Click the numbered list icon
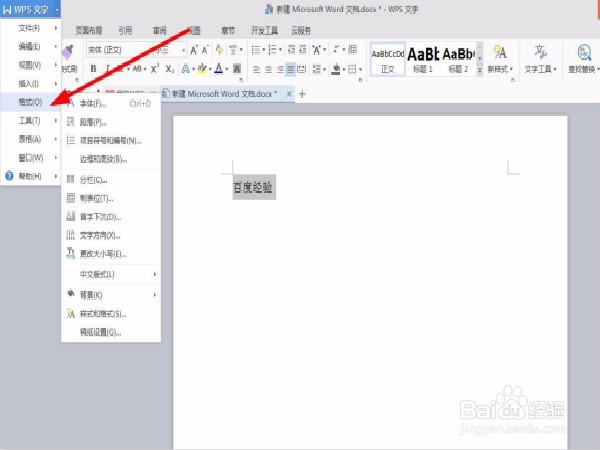 tap(272, 50)
